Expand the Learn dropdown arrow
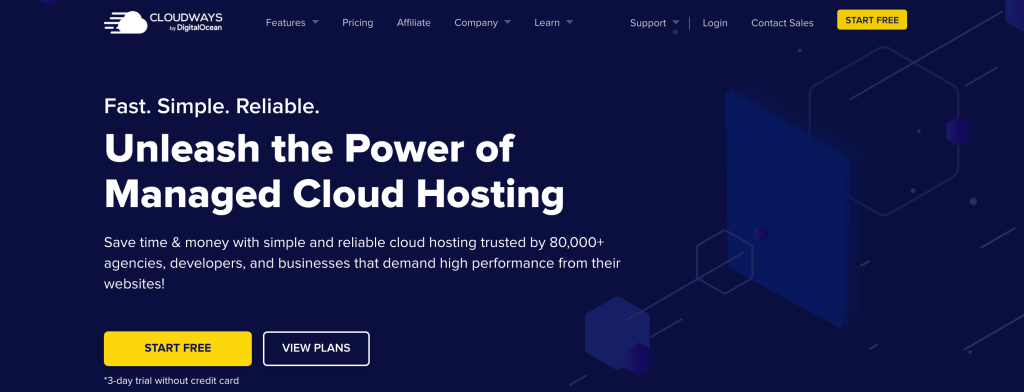Screen dimensions: 1024x392 [x=569, y=22]
